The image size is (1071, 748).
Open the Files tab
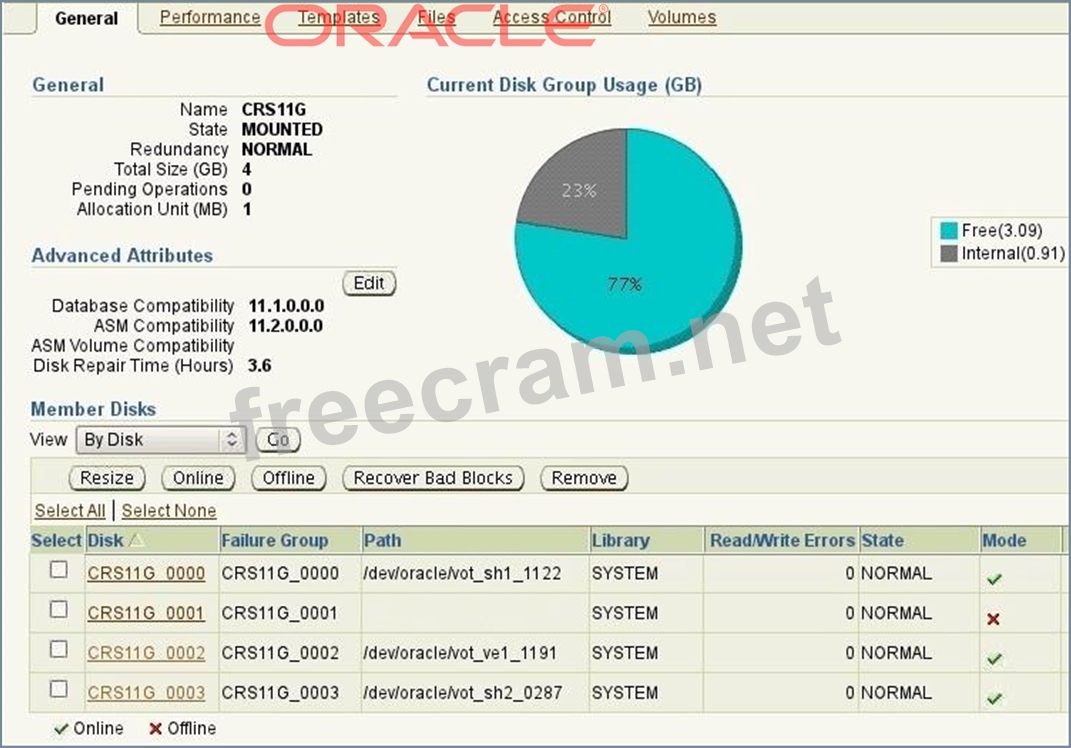coord(436,17)
